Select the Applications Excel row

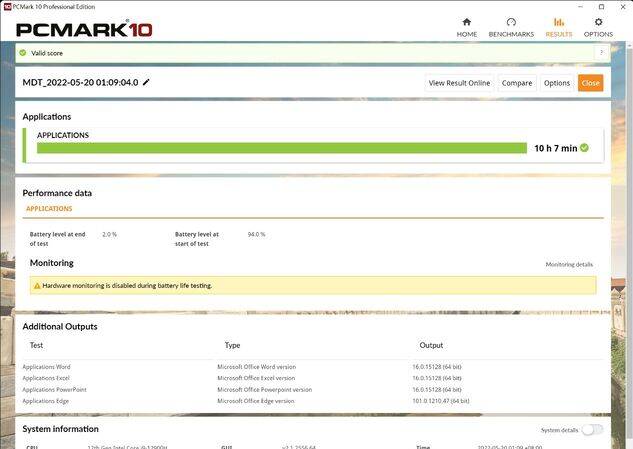(312, 378)
